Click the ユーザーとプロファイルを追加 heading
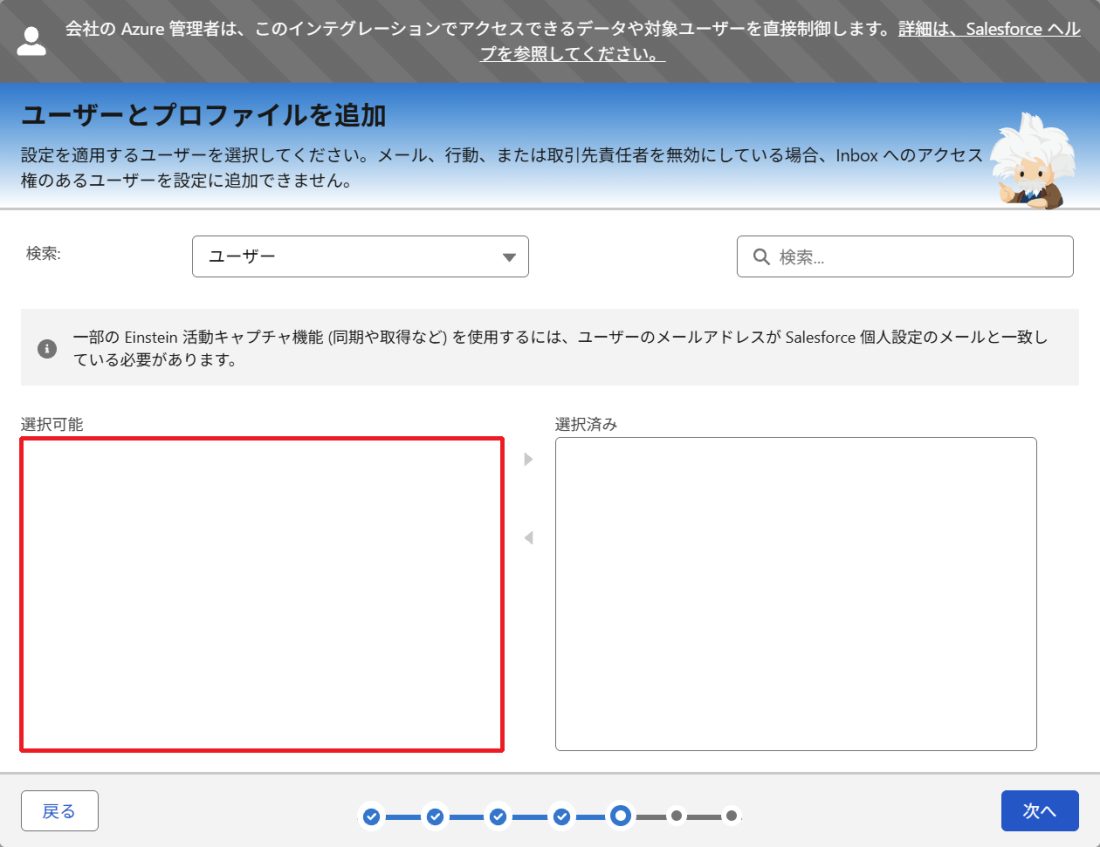The height and width of the screenshot is (847, 1100). [204, 115]
